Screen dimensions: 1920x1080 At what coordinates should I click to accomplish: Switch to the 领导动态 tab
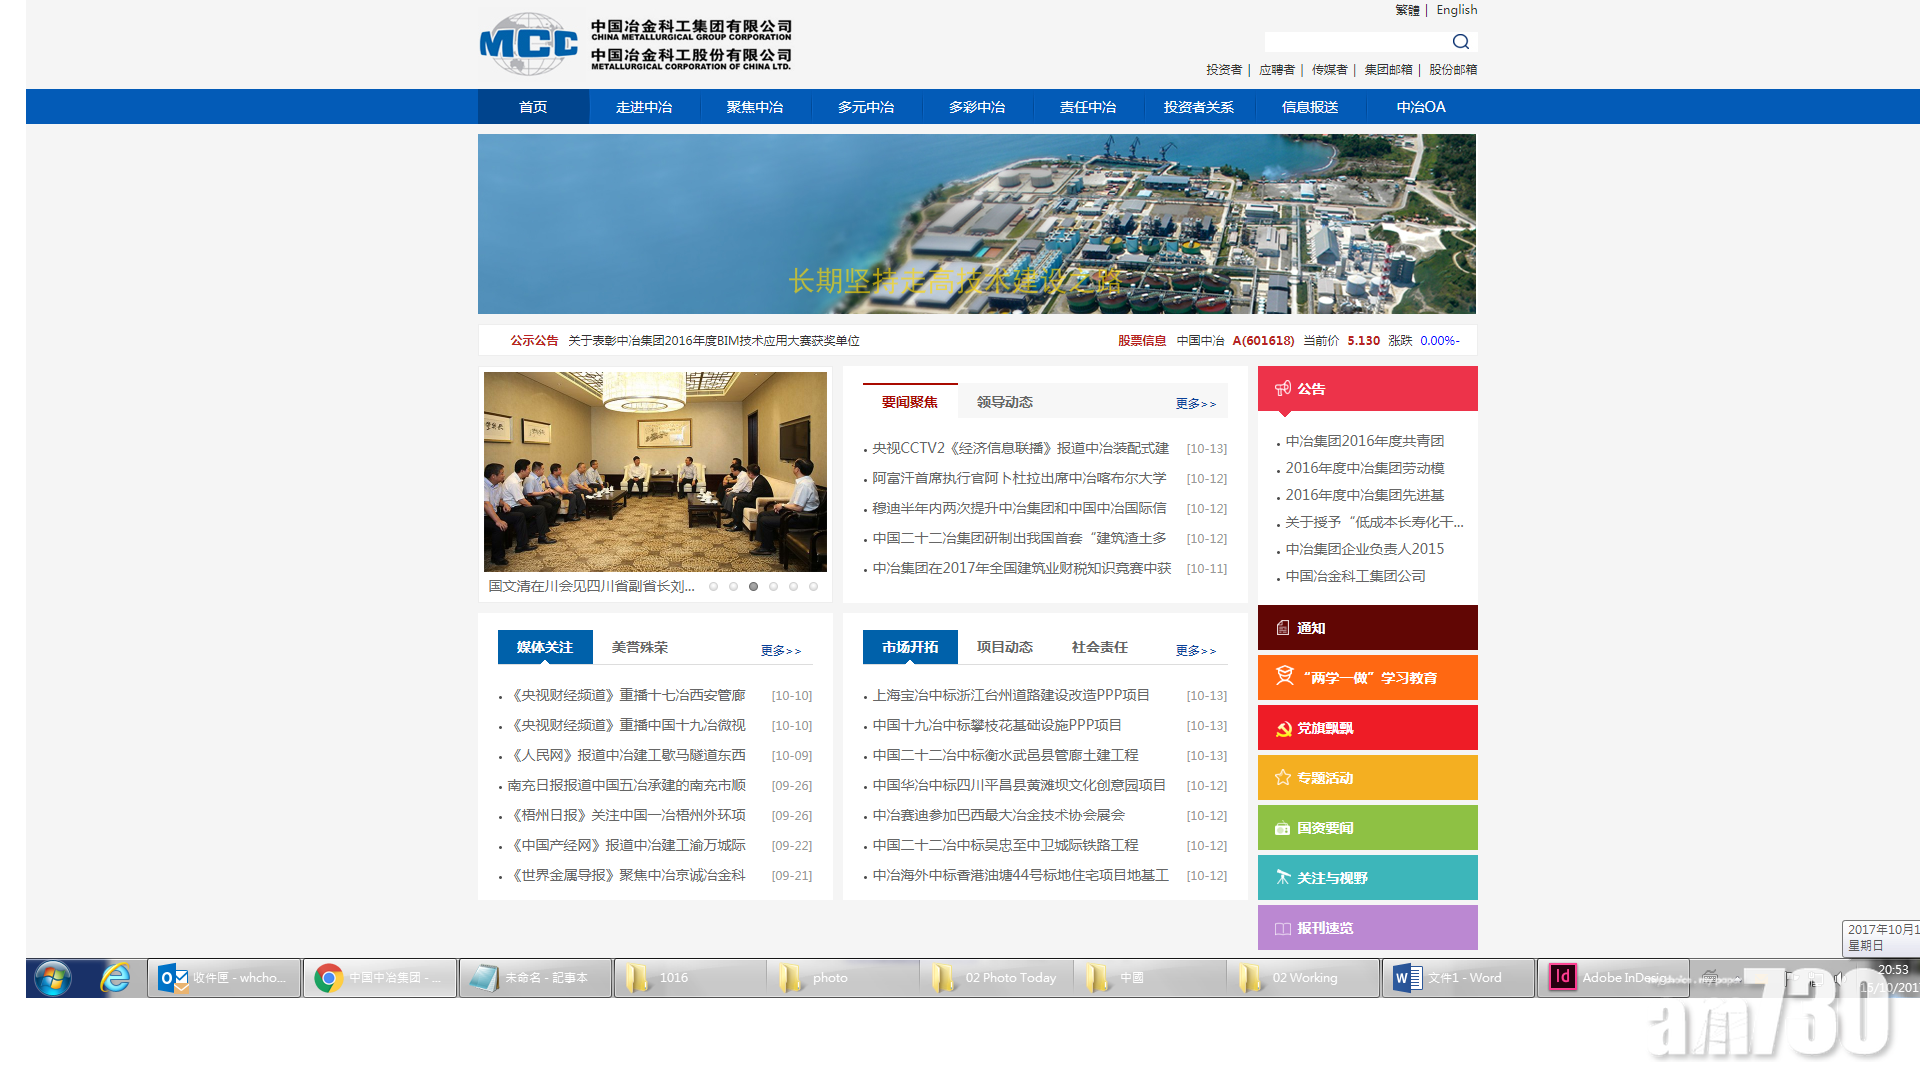click(x=1005, y=401)
